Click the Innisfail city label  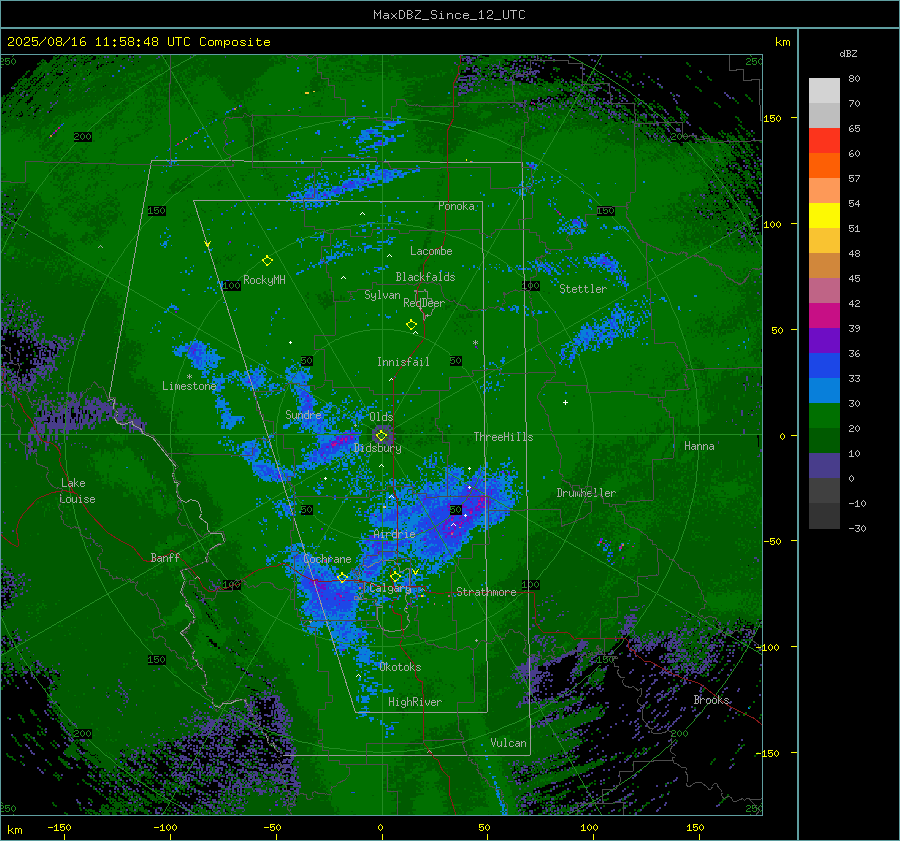point(403,362)
